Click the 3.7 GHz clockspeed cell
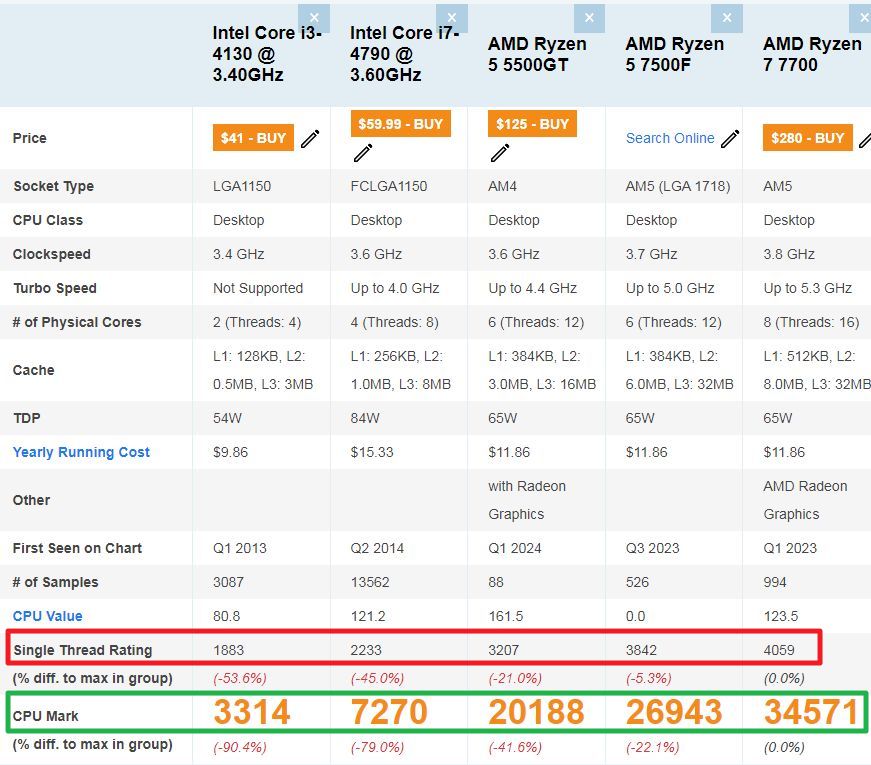This screenshot has height=765, width=871. (651, 254)
